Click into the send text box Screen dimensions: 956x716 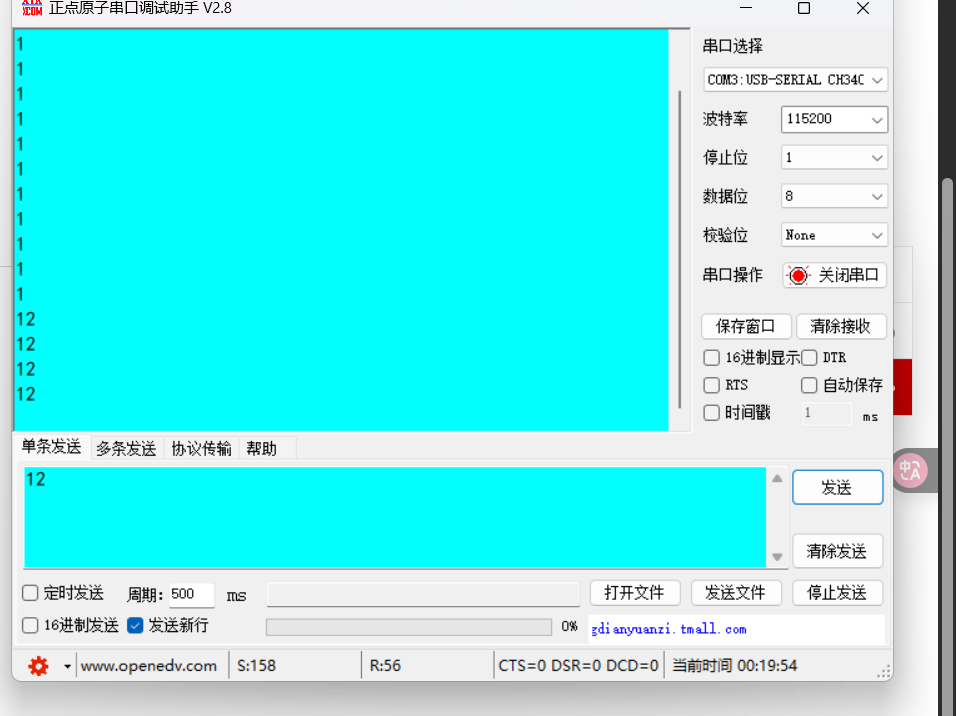click(x=394, y=518)
